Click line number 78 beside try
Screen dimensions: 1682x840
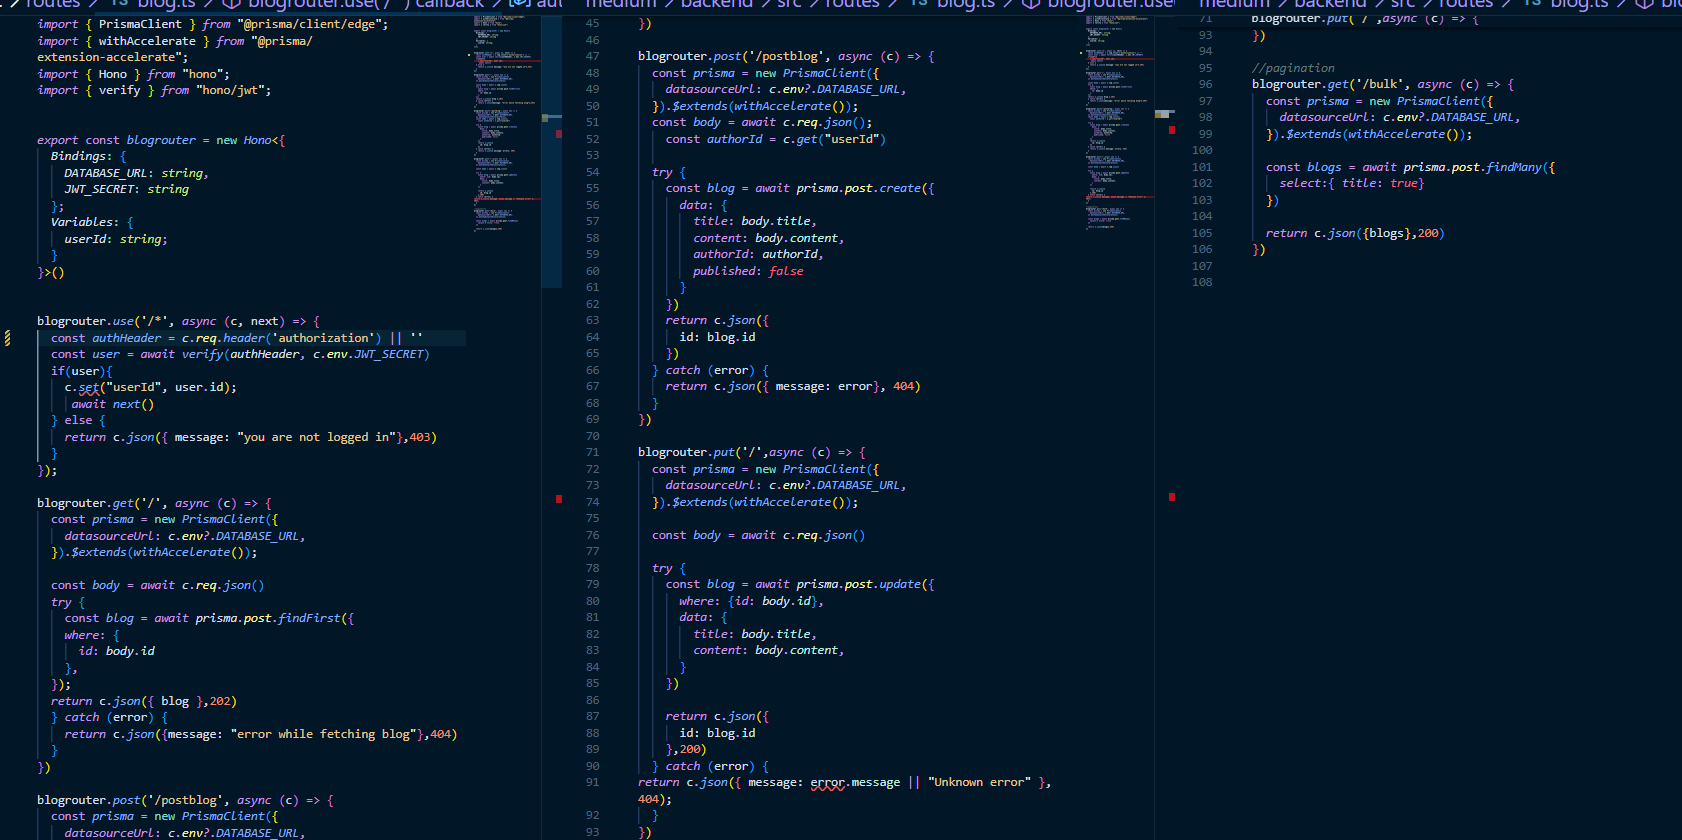[593, 568]
